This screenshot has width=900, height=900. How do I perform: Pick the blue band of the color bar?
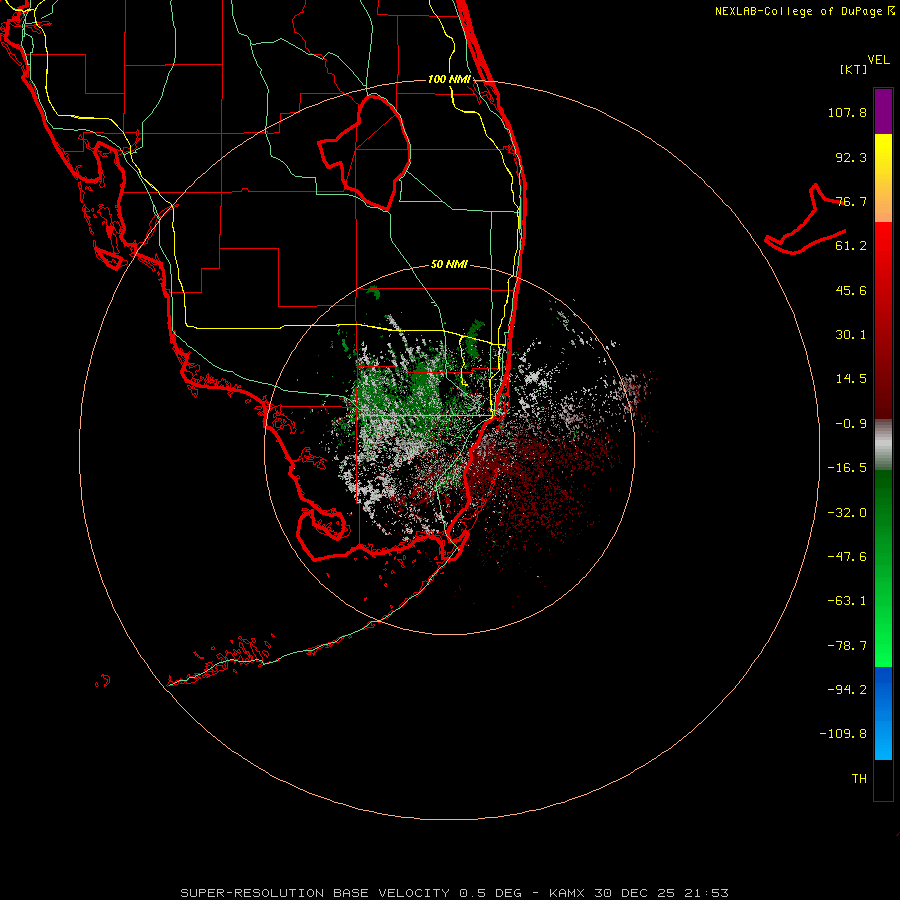[883, 713]
